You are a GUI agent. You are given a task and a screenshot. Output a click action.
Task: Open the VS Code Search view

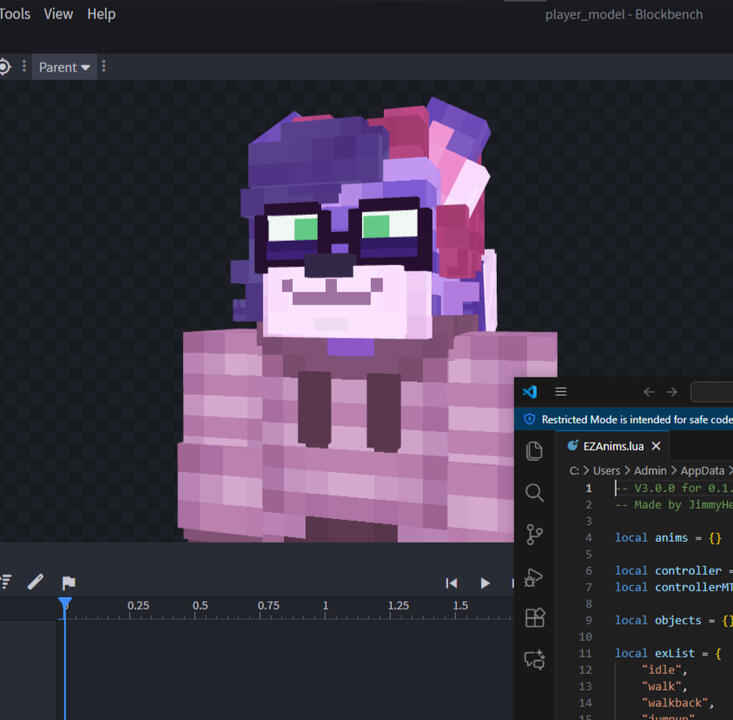(x=534, y=493)
